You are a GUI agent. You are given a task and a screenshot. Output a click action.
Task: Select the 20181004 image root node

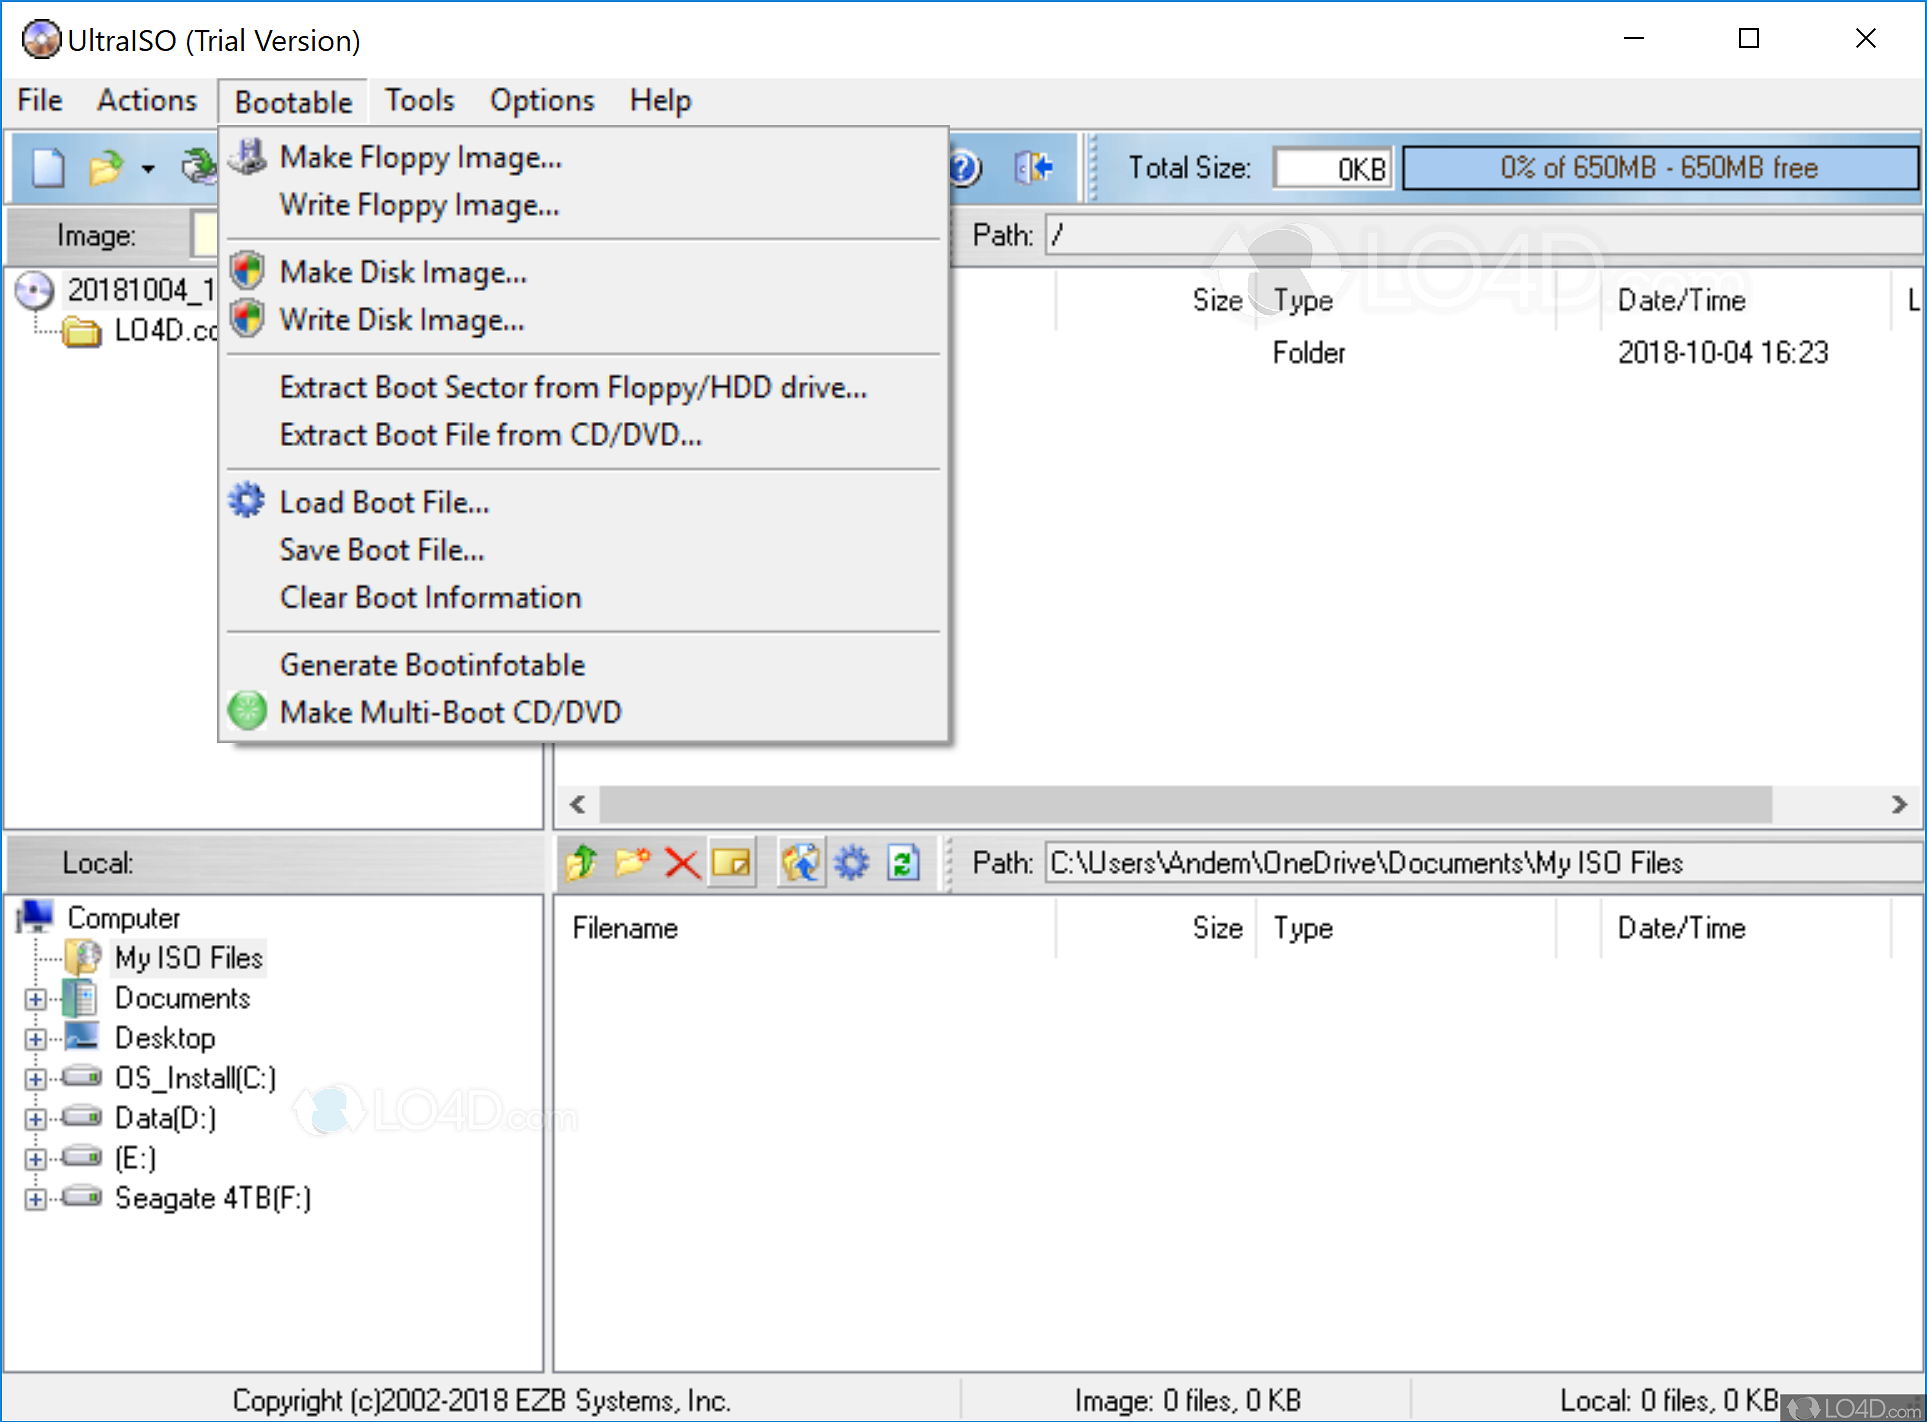pyautogui.click(x=140, y=291)
